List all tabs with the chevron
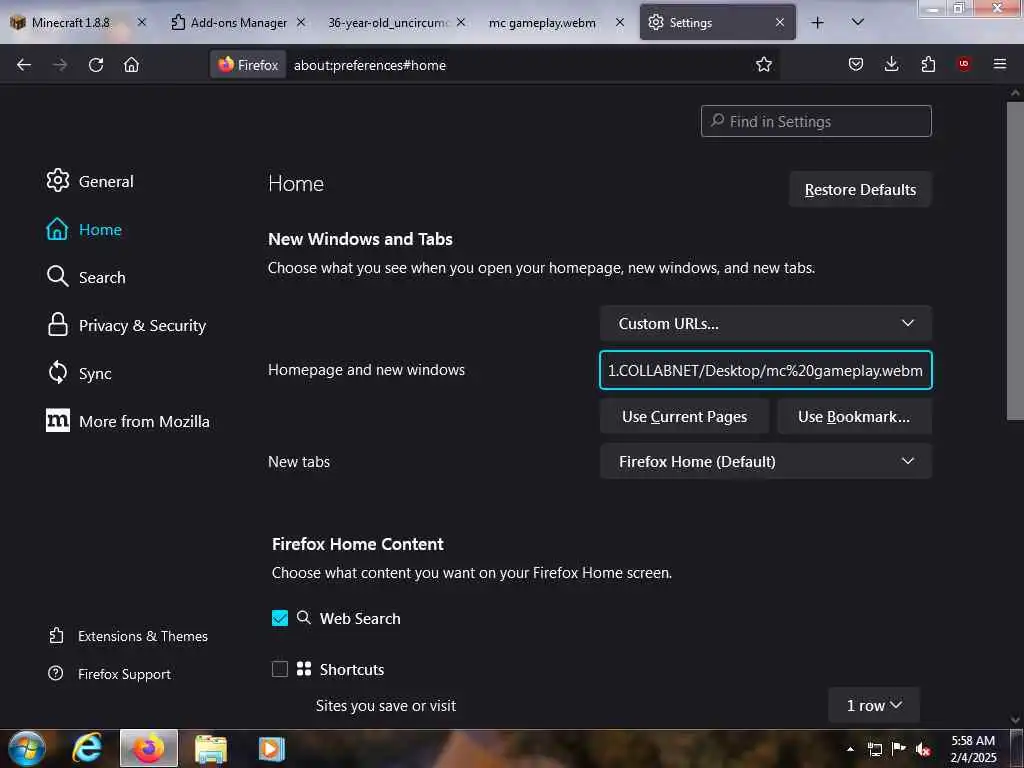Image resolution: width=1024 pixels, height=768 pixels. tap(857, 22)
